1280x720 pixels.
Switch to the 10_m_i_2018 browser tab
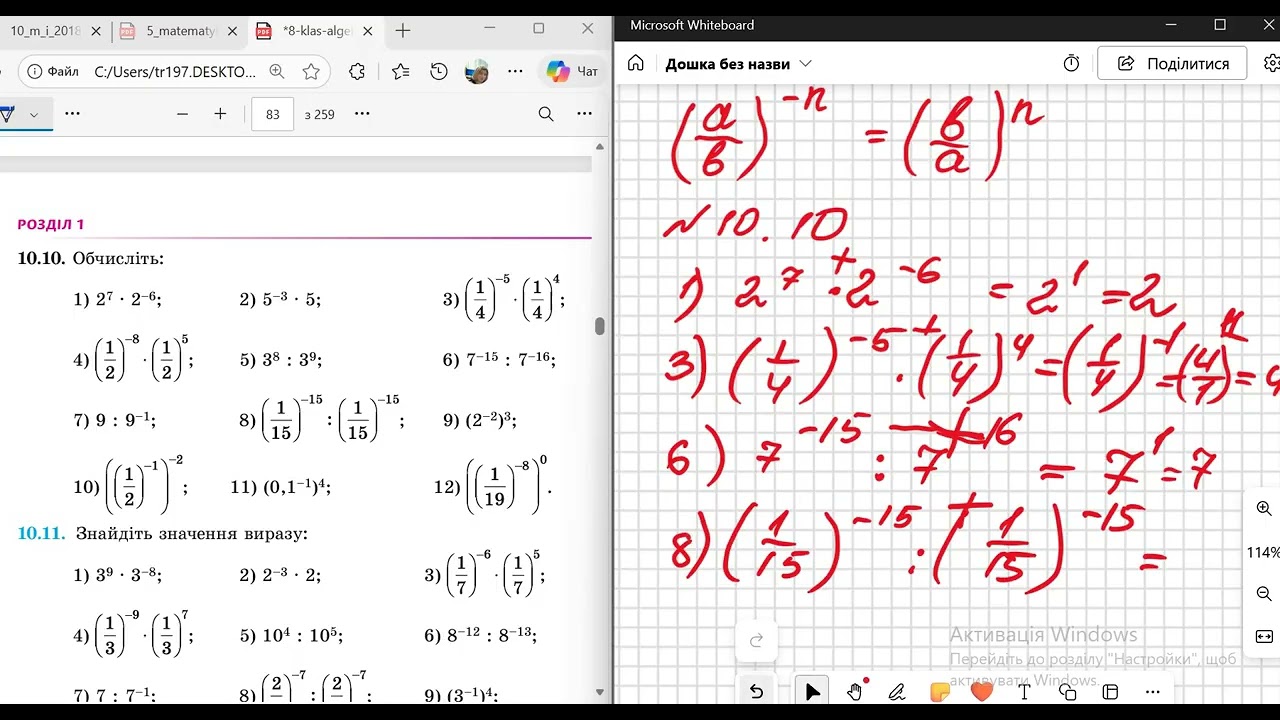coord(45,31)
